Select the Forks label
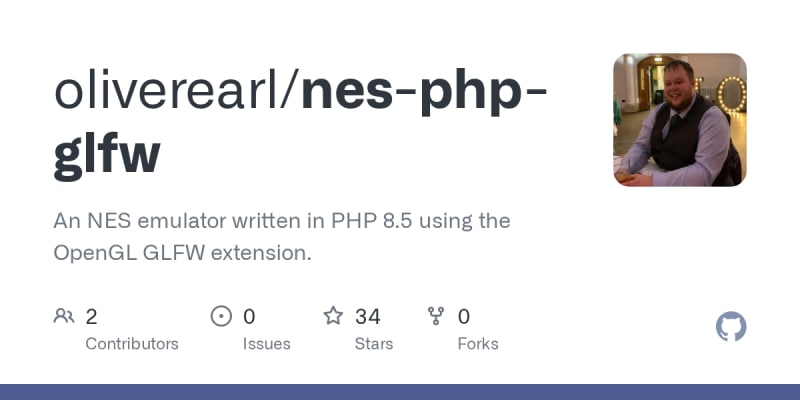Viewport: 800px width, 400px height. [x=477, y=343]
